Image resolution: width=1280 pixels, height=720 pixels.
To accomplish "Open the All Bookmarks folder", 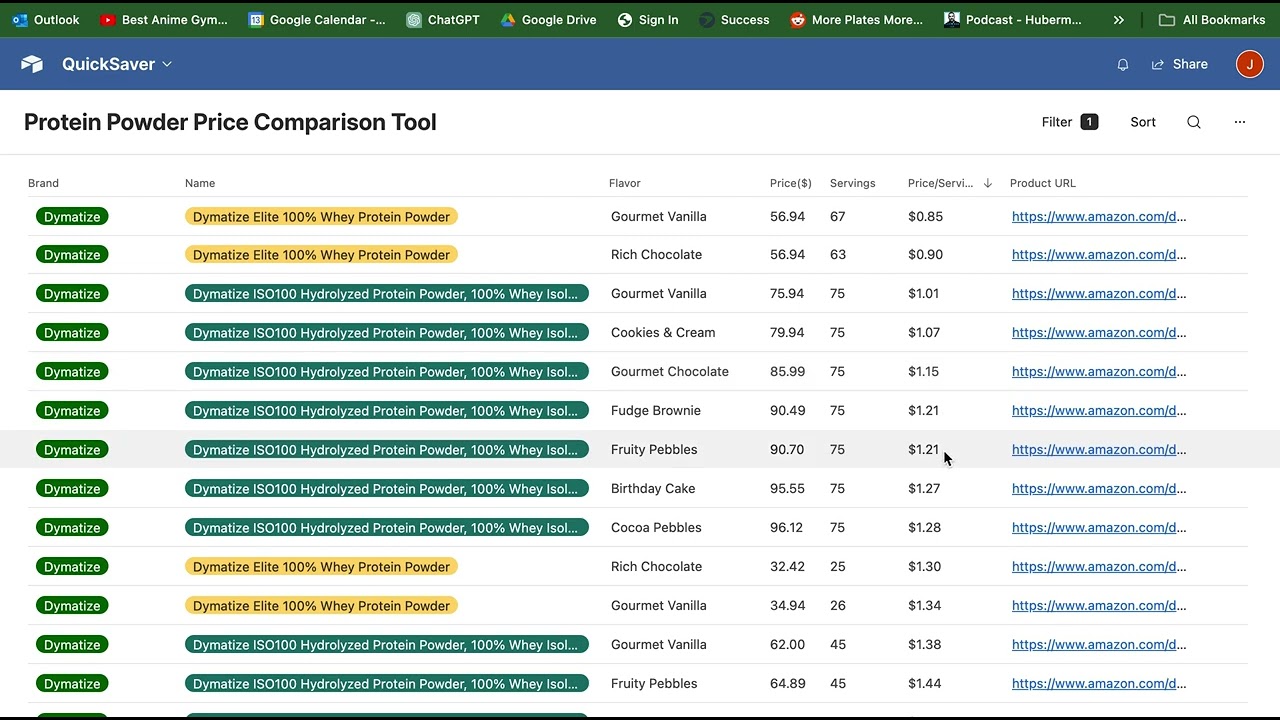I will (x=1211, y=19).
